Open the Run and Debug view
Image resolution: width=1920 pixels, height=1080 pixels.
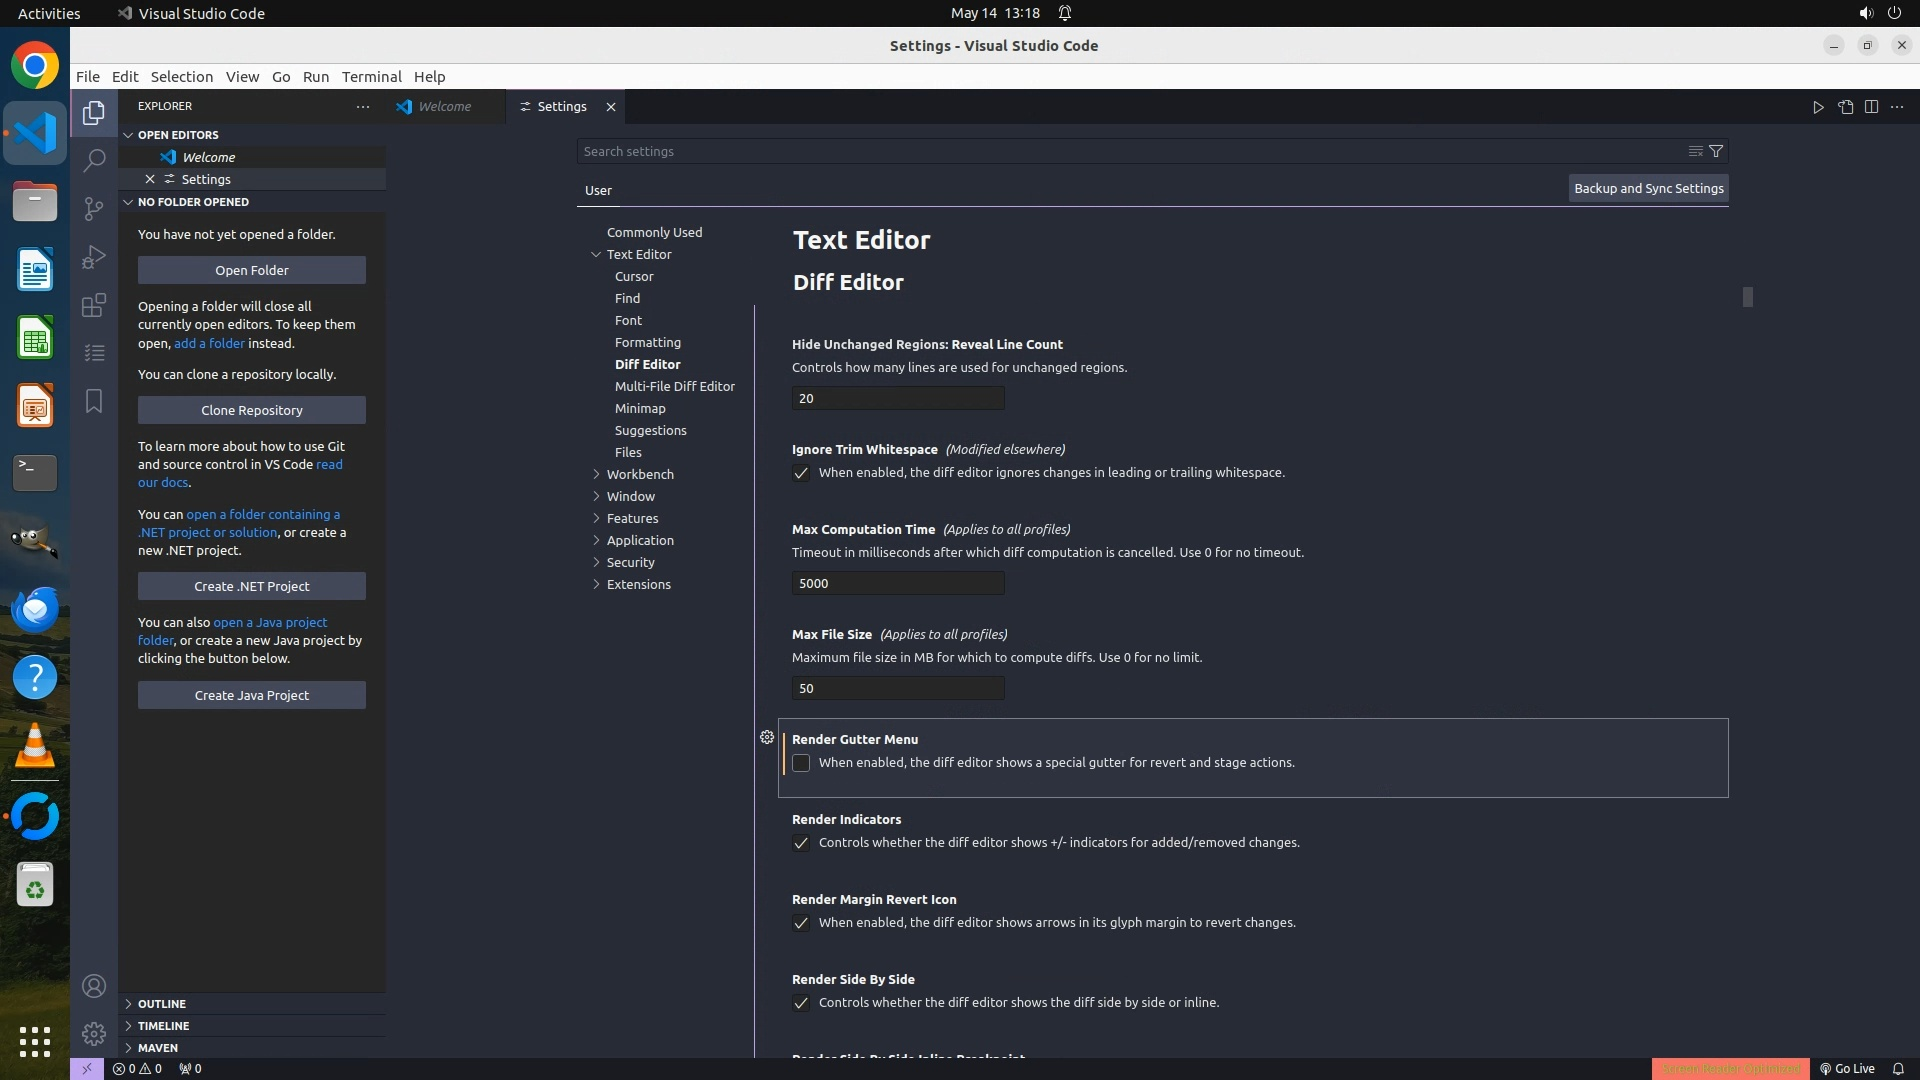(94, 257)
